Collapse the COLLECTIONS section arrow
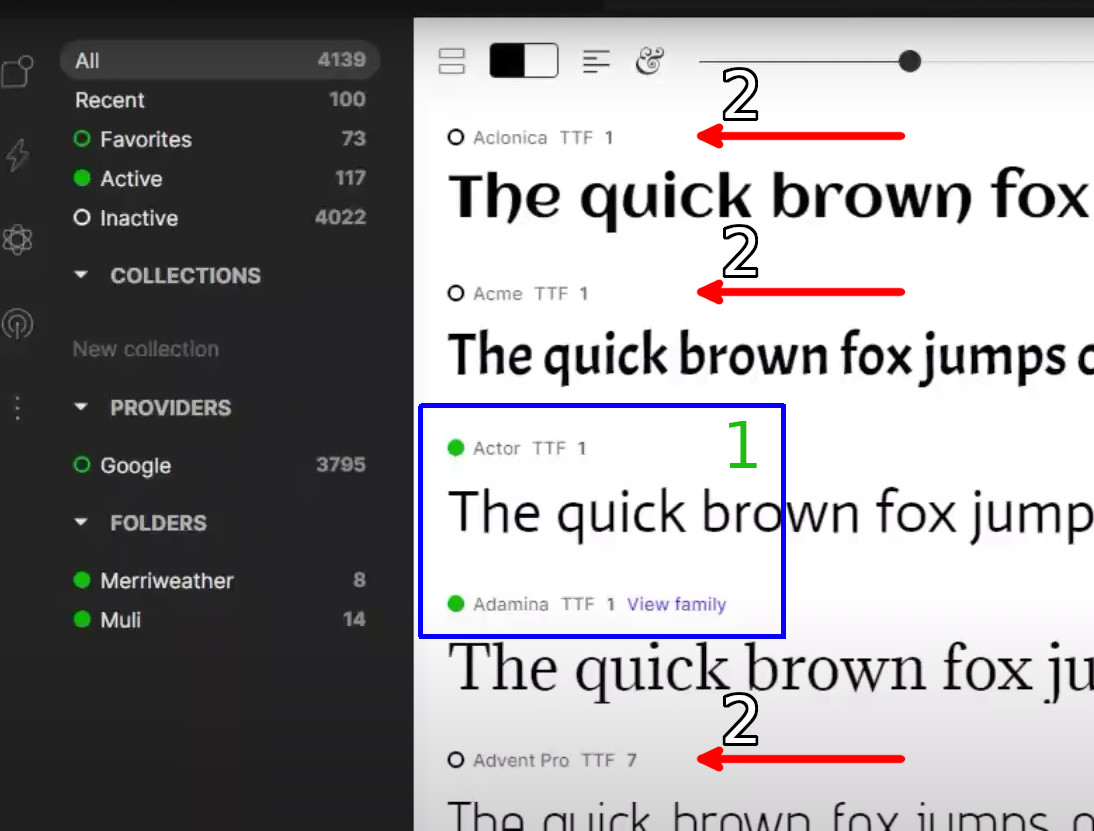The image size is (1094, 831). 81,275
